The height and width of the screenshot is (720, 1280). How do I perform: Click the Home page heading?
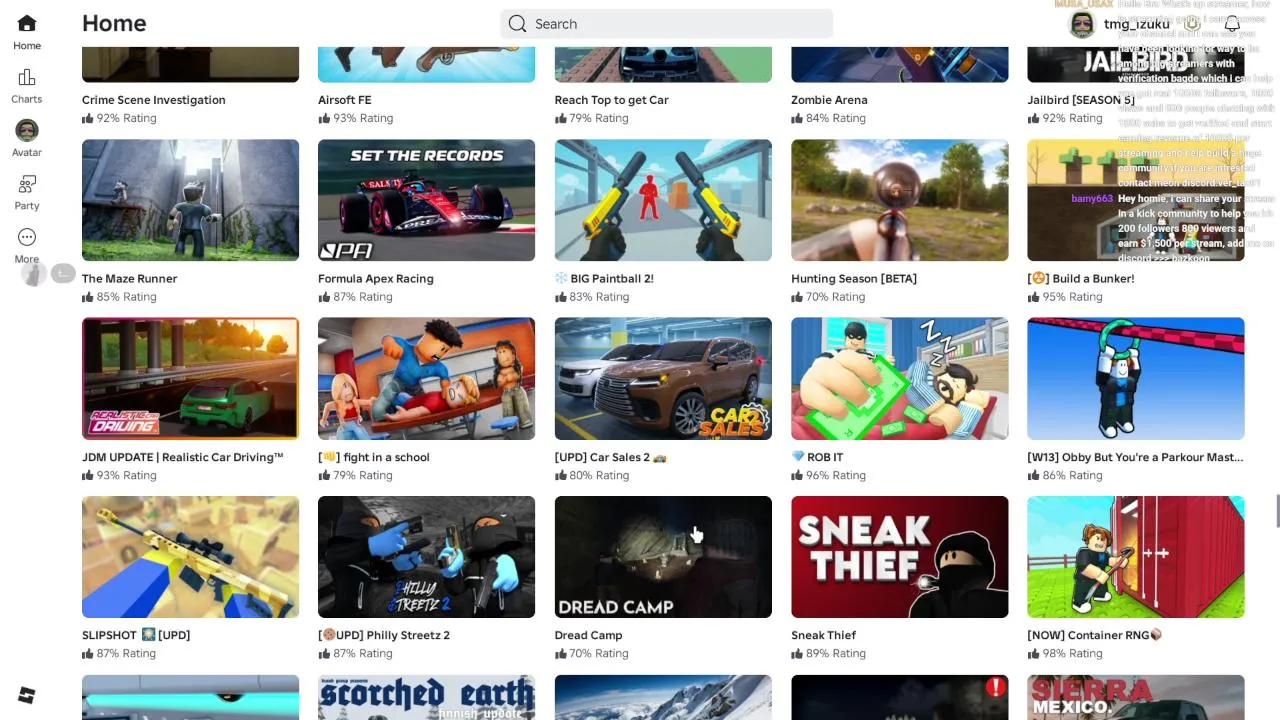114,23
